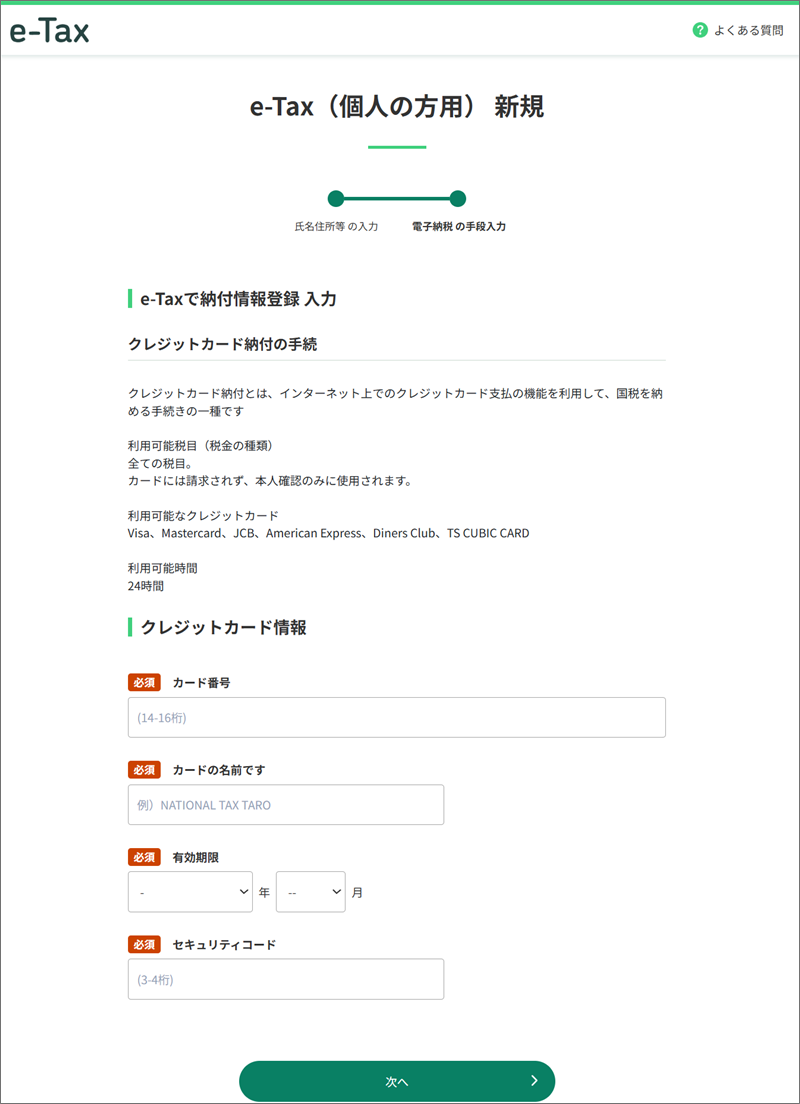Click the text listing Visa、Mastercard、JCB cards
800x1104 pixels.
point(329,533)
